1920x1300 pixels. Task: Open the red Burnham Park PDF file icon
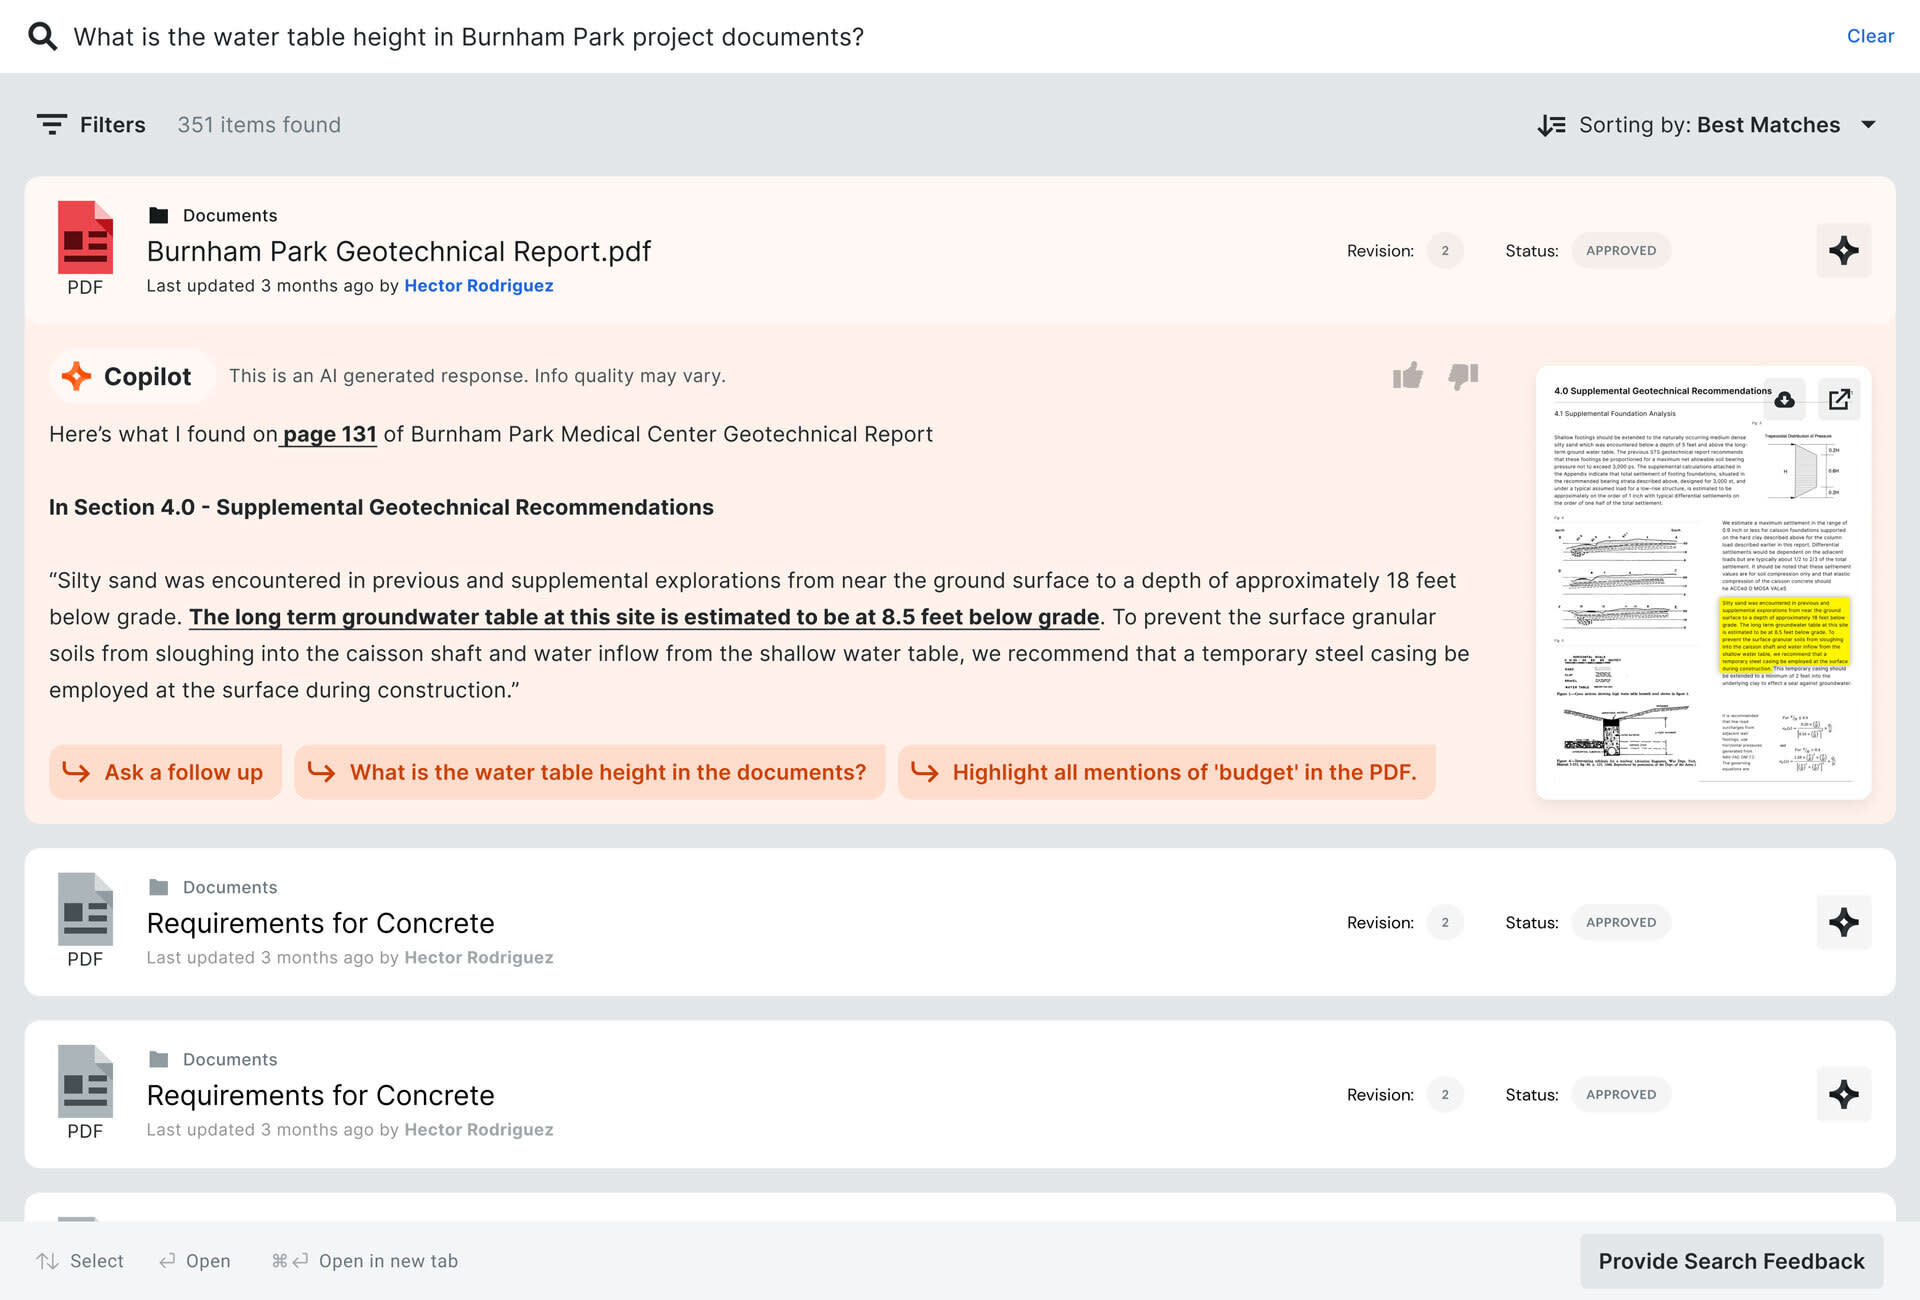click(85, 239)
